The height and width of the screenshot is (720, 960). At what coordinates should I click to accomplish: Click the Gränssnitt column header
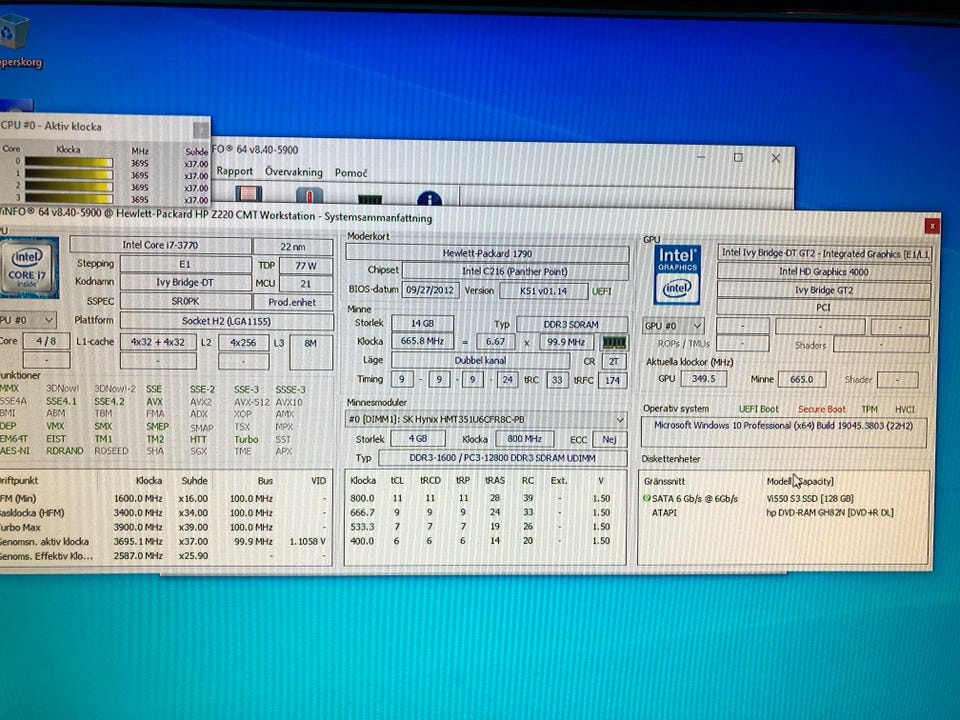tap(664, 481)
